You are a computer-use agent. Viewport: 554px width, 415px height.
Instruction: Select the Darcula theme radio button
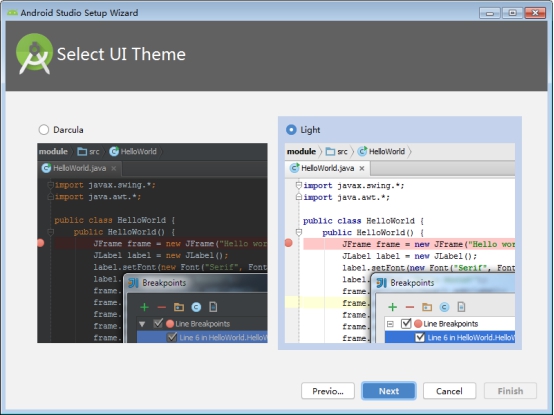pyautogui.click(x=44, y=130)
